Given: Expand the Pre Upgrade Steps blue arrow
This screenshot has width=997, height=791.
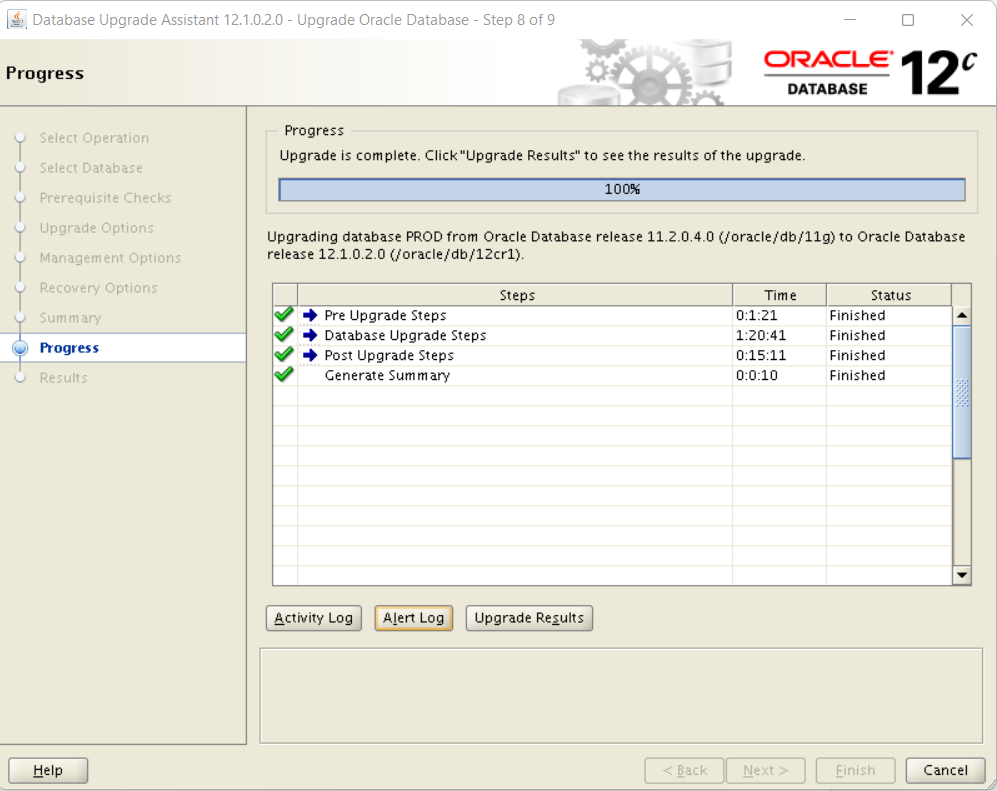Looking at the screenshot, I should pyautogui.click(x=310, y=315).
